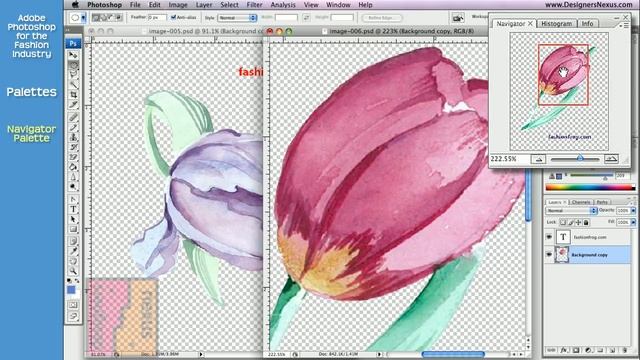Screen dimensions: 640x360
Task: Open the layer blend mode dropdown
Action: (x=571, y=211)
